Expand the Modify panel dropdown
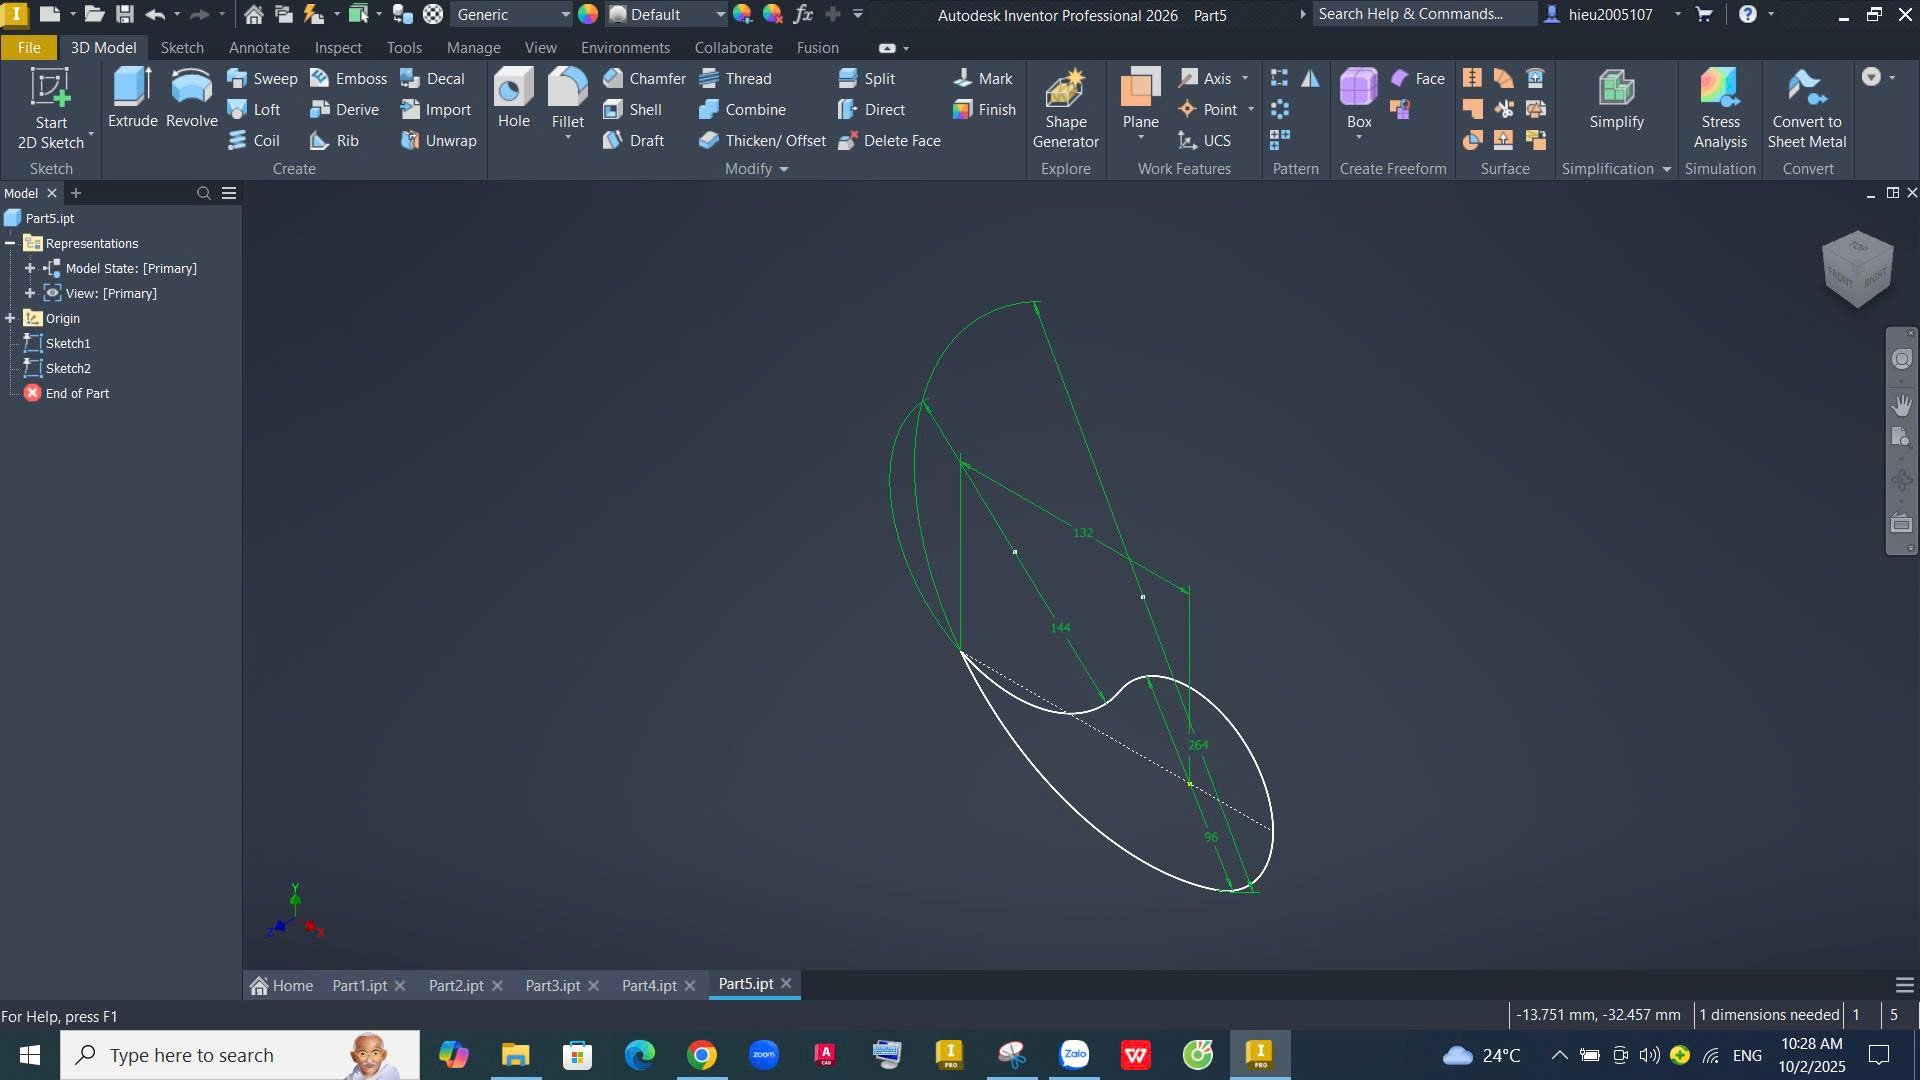This screenshot has height=1080, width=1920. [783, 170]
